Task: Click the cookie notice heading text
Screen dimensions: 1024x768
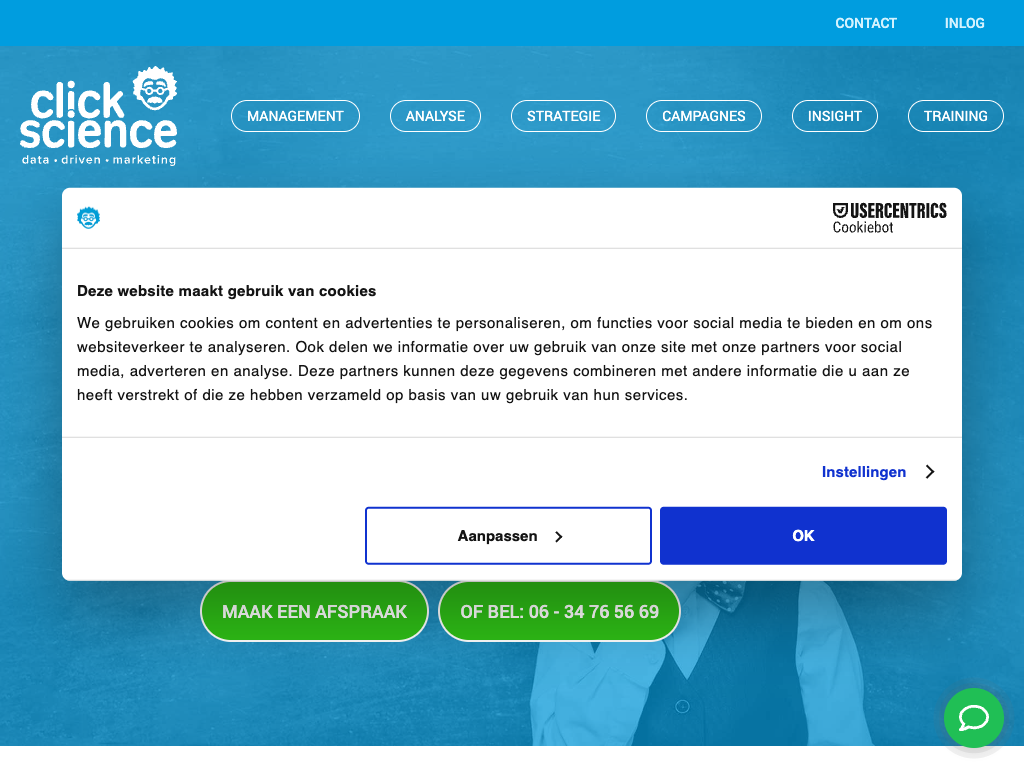Action: click(227, 291)
